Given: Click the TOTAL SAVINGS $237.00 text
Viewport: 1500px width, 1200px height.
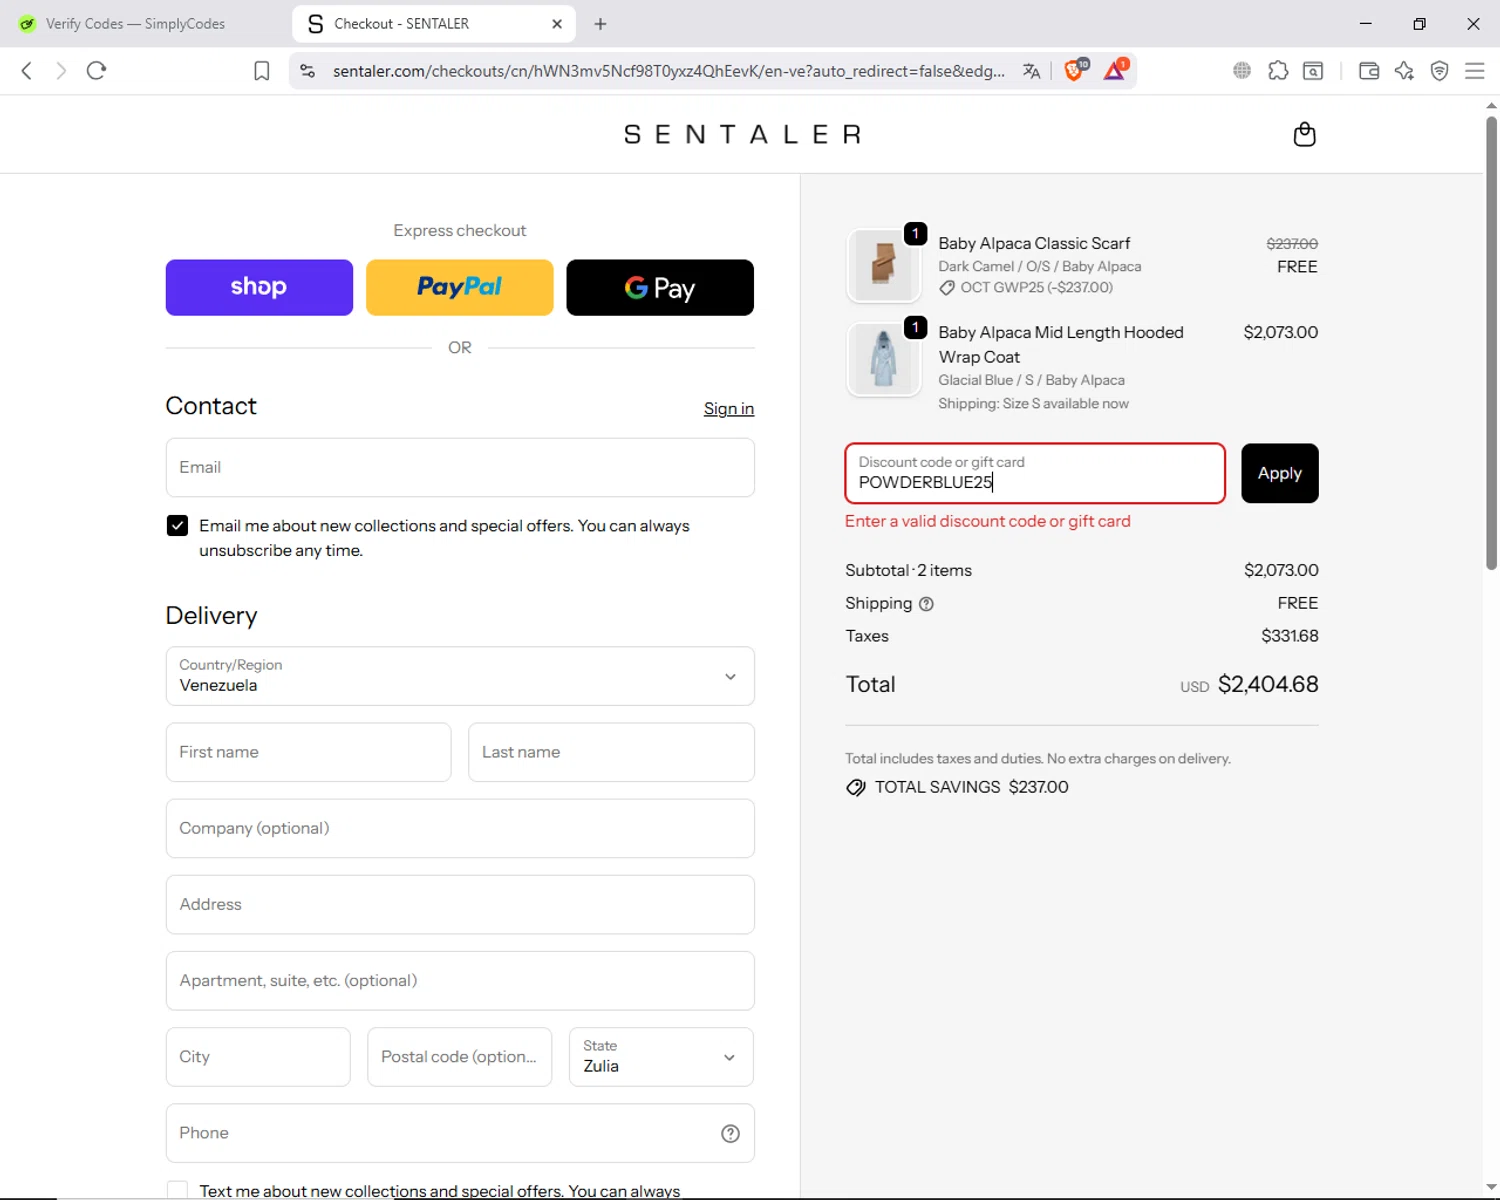Looking at the screenshot, I should point(972,788).
